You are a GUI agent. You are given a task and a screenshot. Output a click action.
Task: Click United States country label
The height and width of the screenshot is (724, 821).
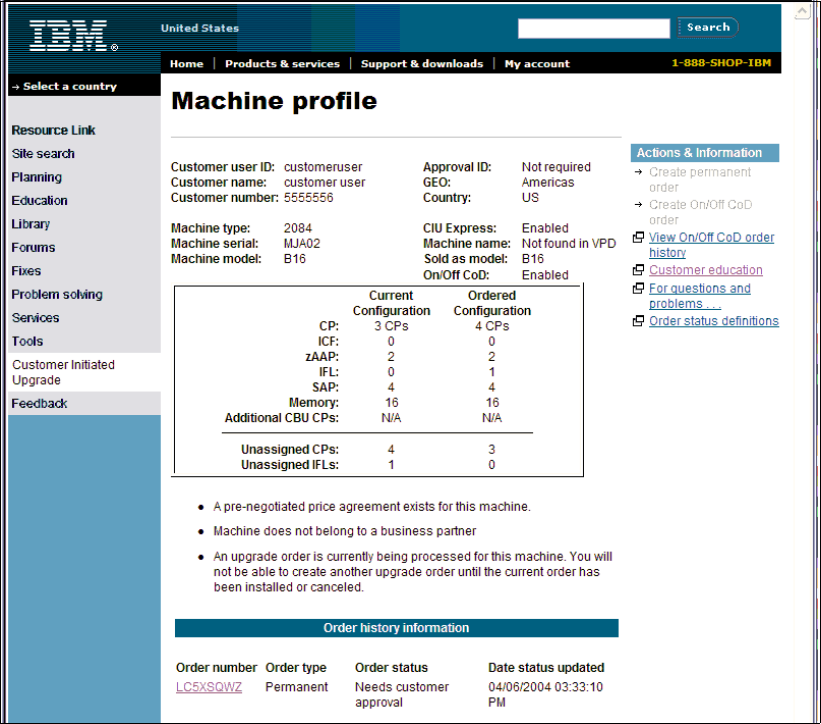(x=199, y=28)
